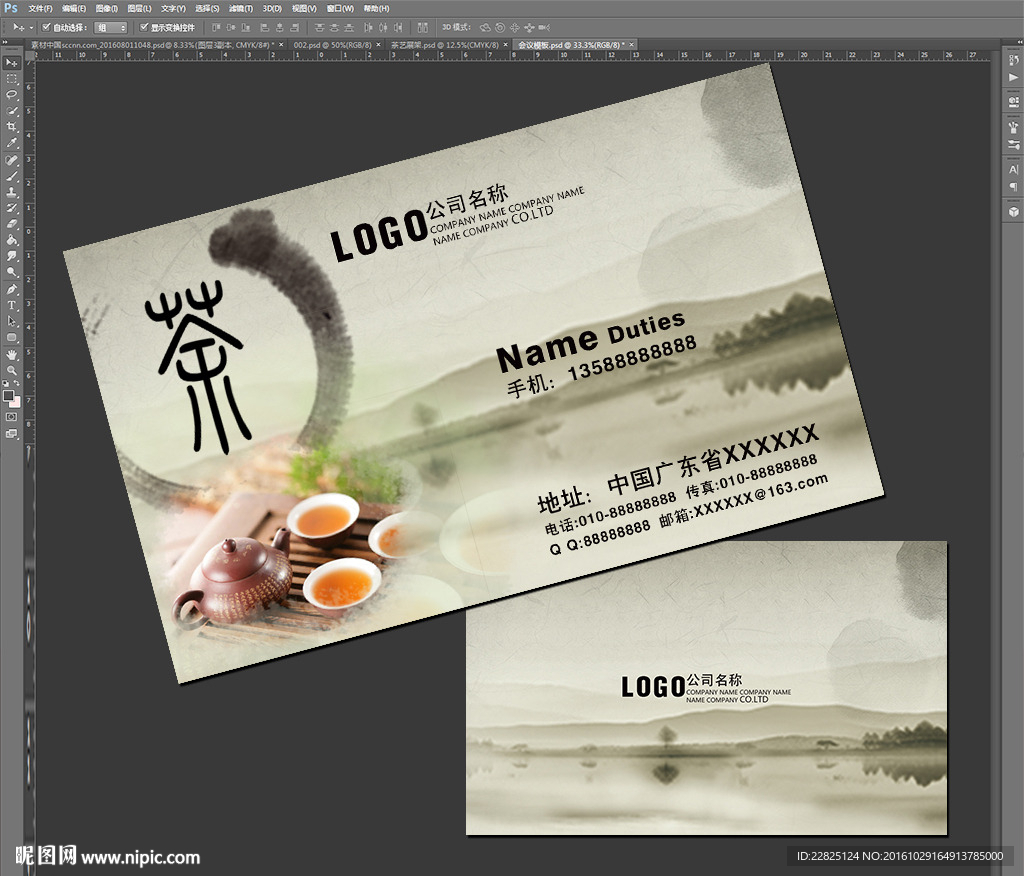Open the Paragraph panel icon
The width and height of the screenshot is (1024, 876).
pos(1013,186)
